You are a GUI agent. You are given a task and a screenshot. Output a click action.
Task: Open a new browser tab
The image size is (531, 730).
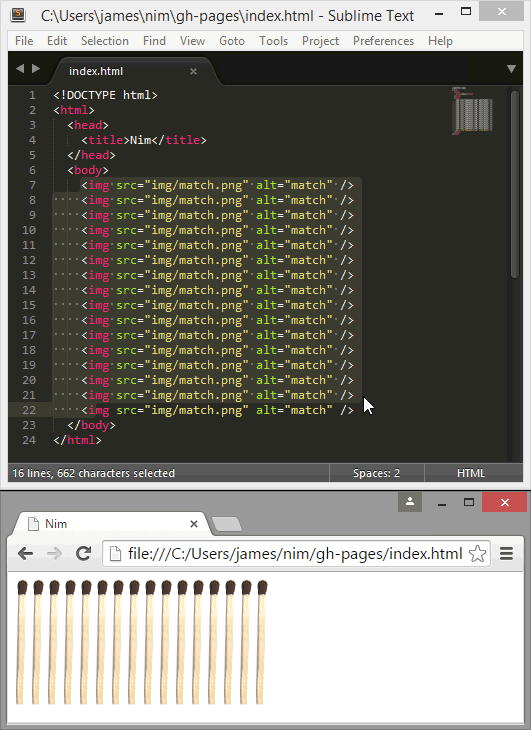(x=227, y=524)
